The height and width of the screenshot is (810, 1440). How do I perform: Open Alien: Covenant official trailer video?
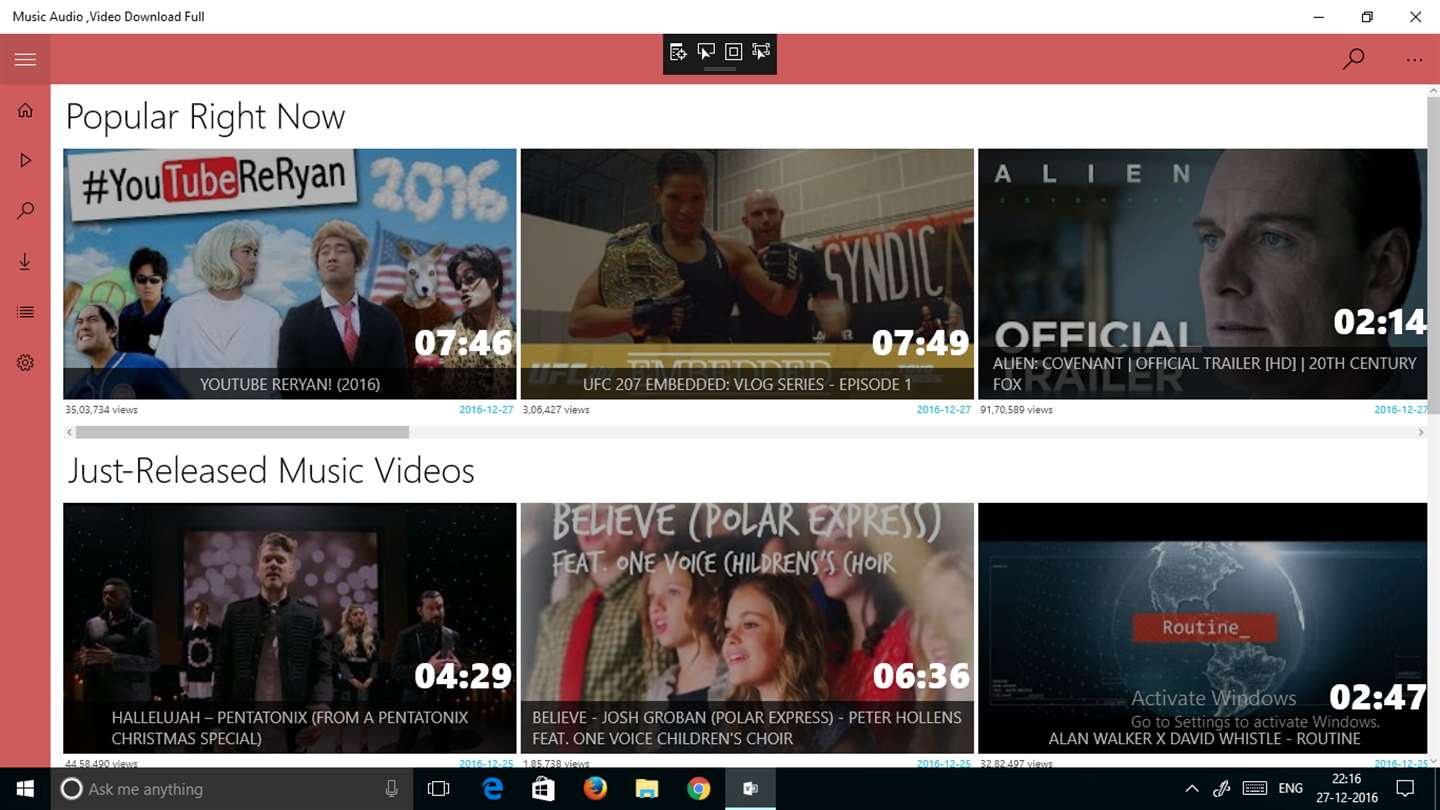coord(1202,274)
